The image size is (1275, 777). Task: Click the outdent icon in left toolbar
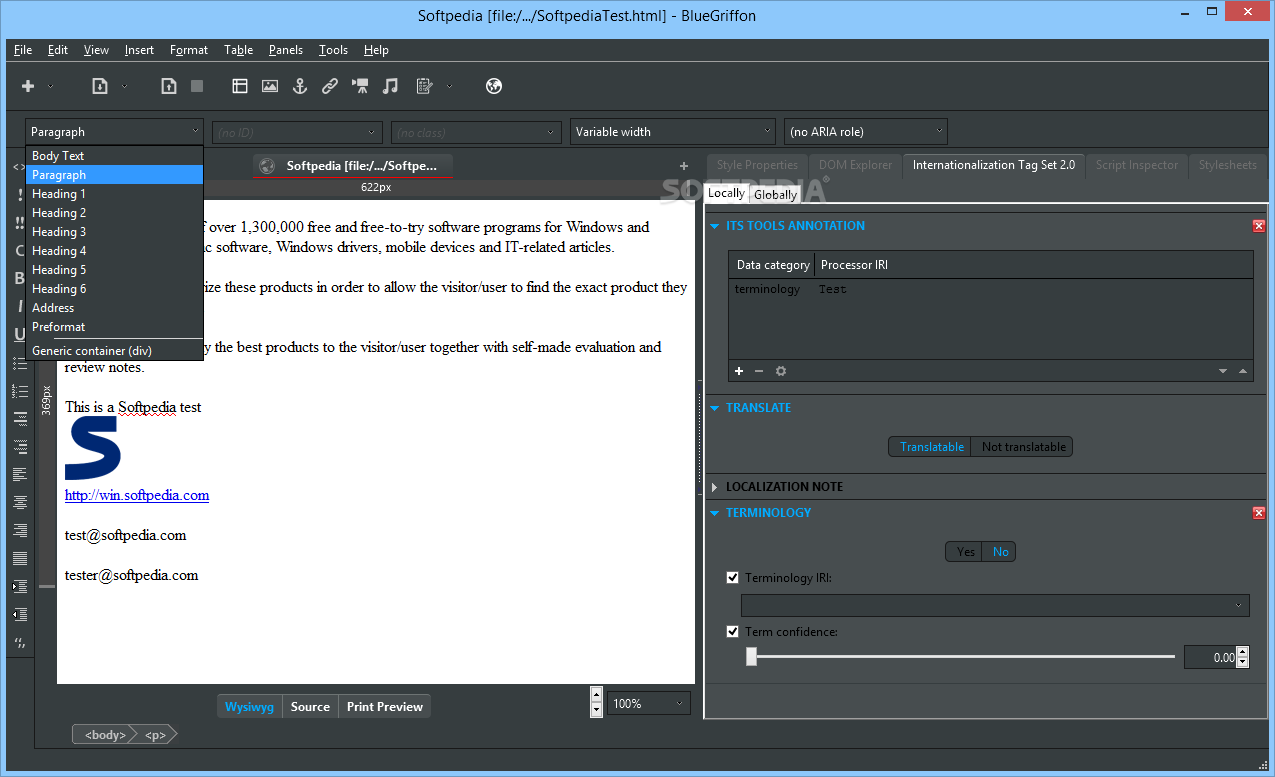20,614
